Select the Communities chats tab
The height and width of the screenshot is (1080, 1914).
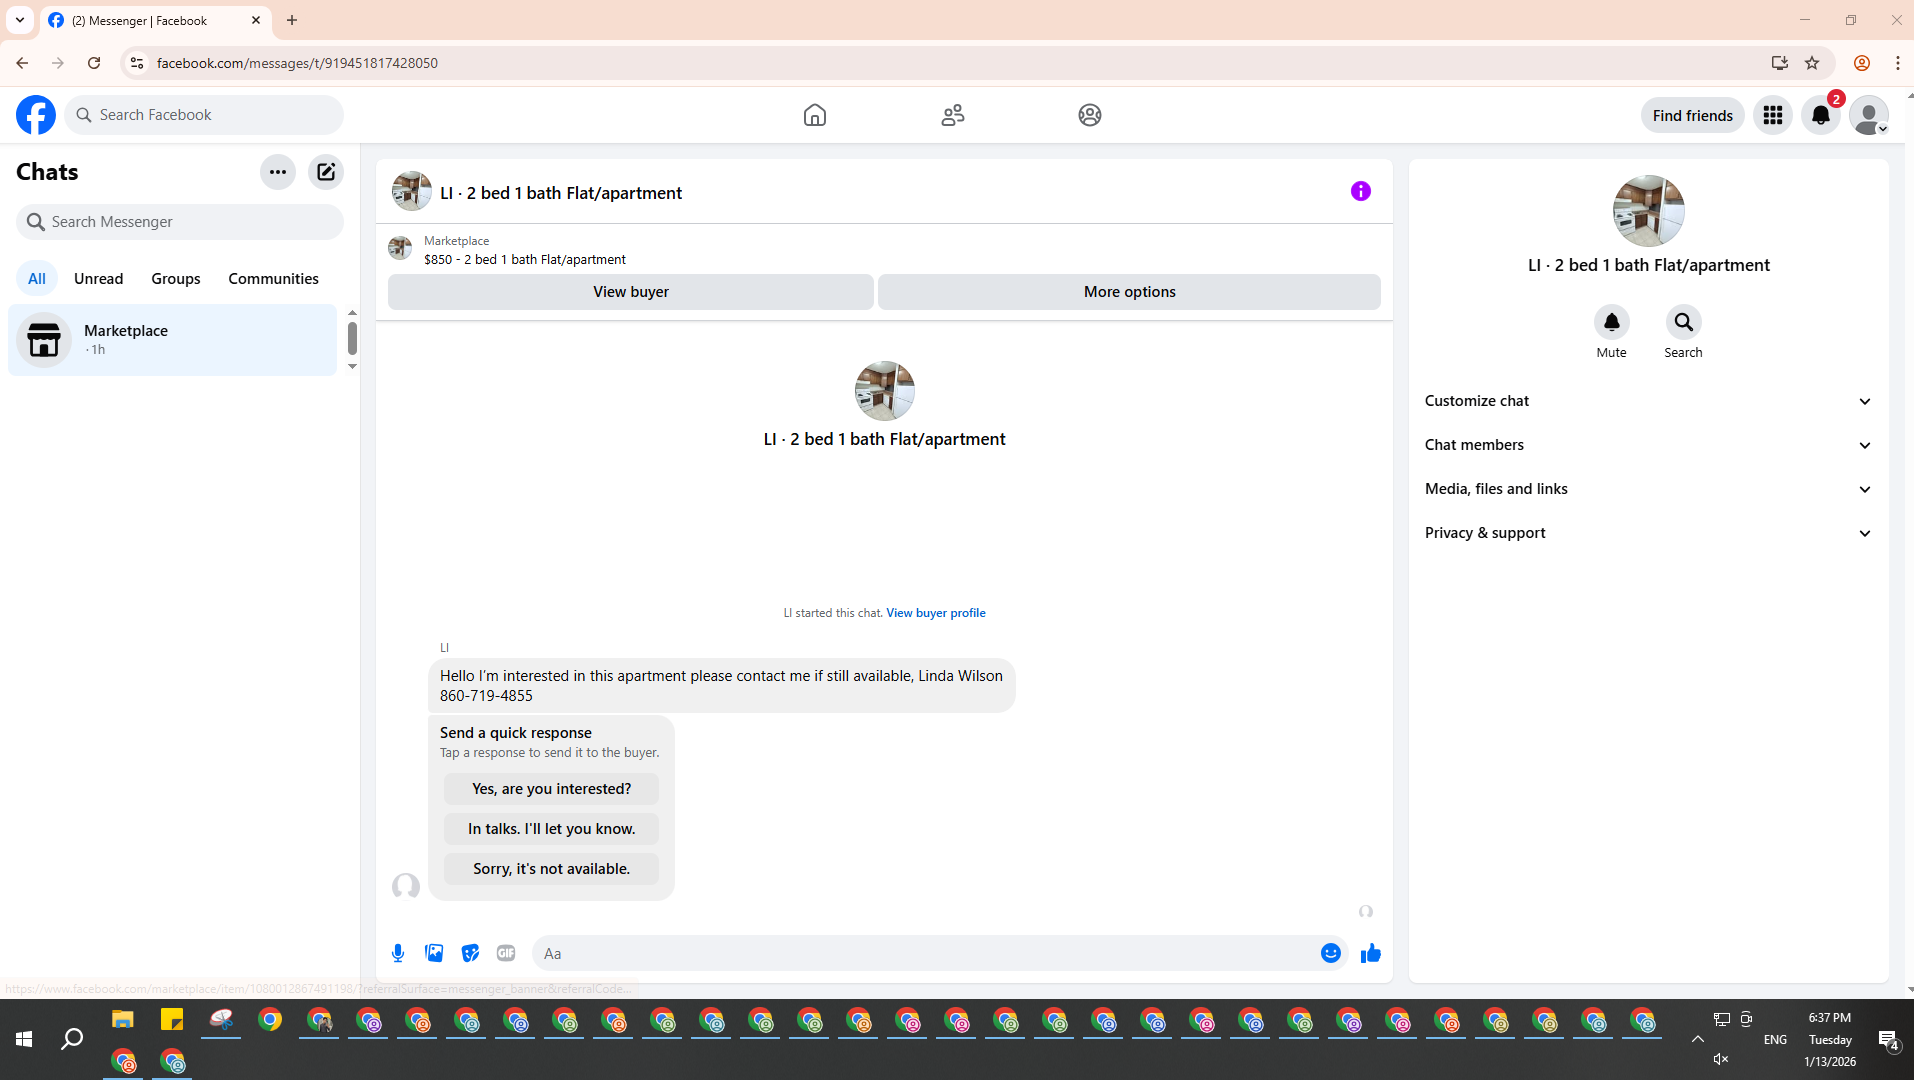point(274,279)
